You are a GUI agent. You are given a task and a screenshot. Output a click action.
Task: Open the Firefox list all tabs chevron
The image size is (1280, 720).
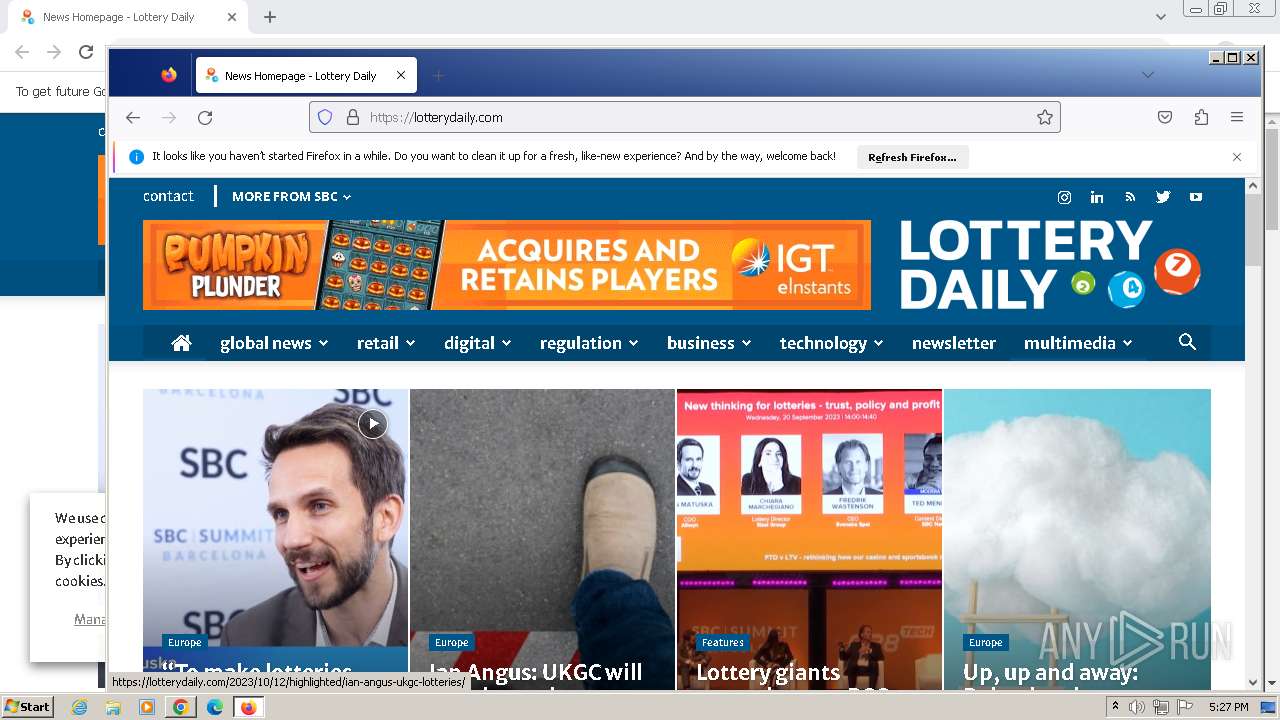[x=1148, y=75]
